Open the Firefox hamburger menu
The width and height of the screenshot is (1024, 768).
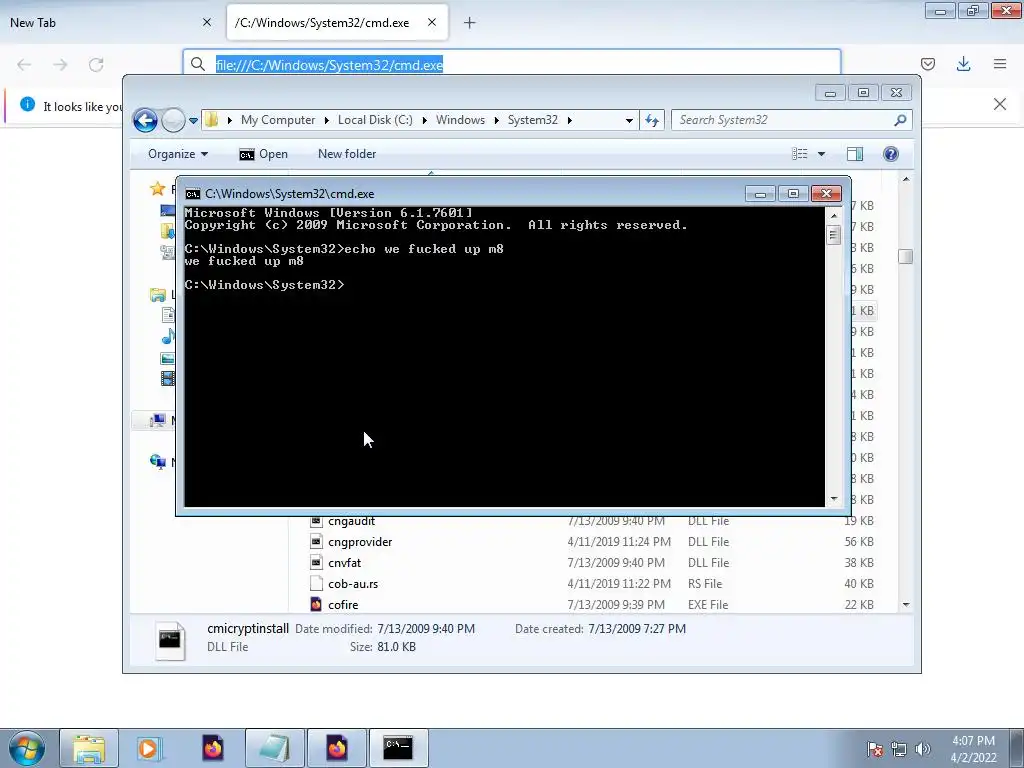coord(1000,63)
